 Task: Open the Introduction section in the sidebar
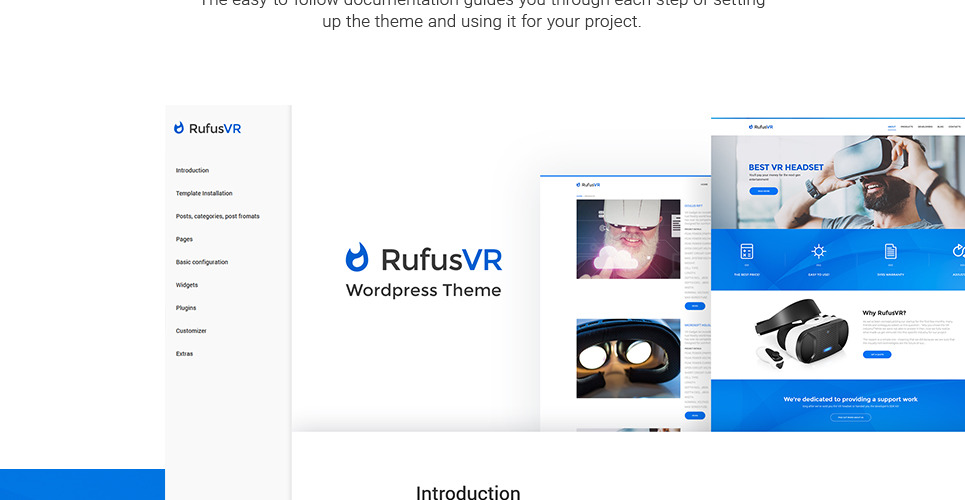[192, 171]
